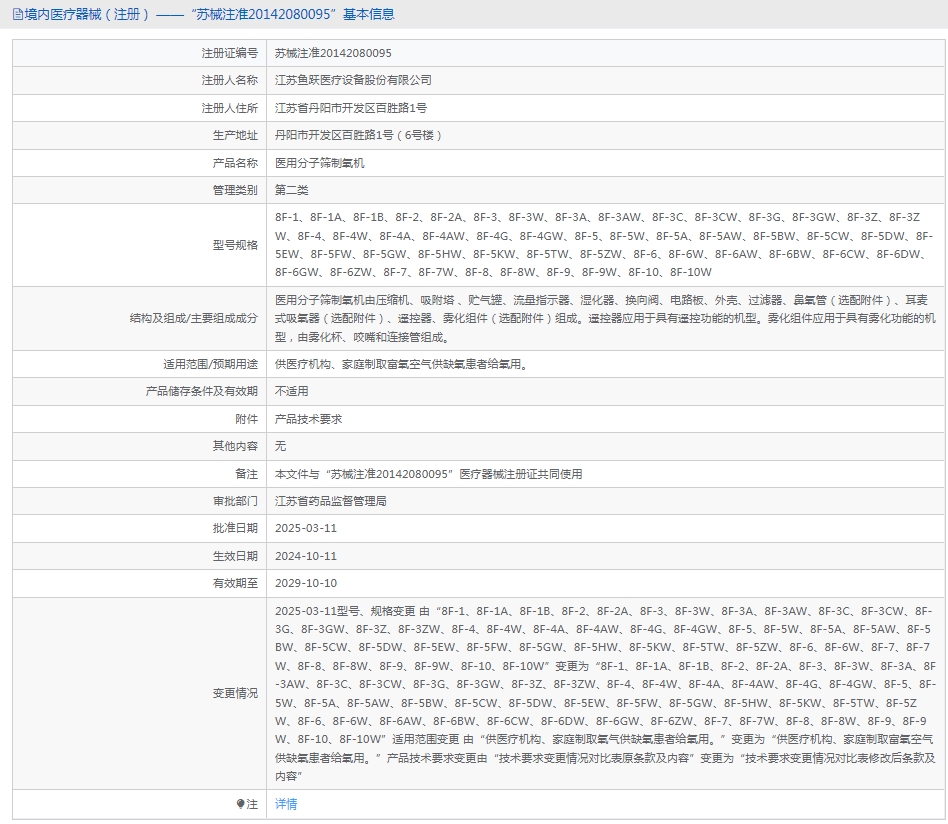Click the 批准日期 label
This screenshot has height=824, width=948.
[235, 528]
